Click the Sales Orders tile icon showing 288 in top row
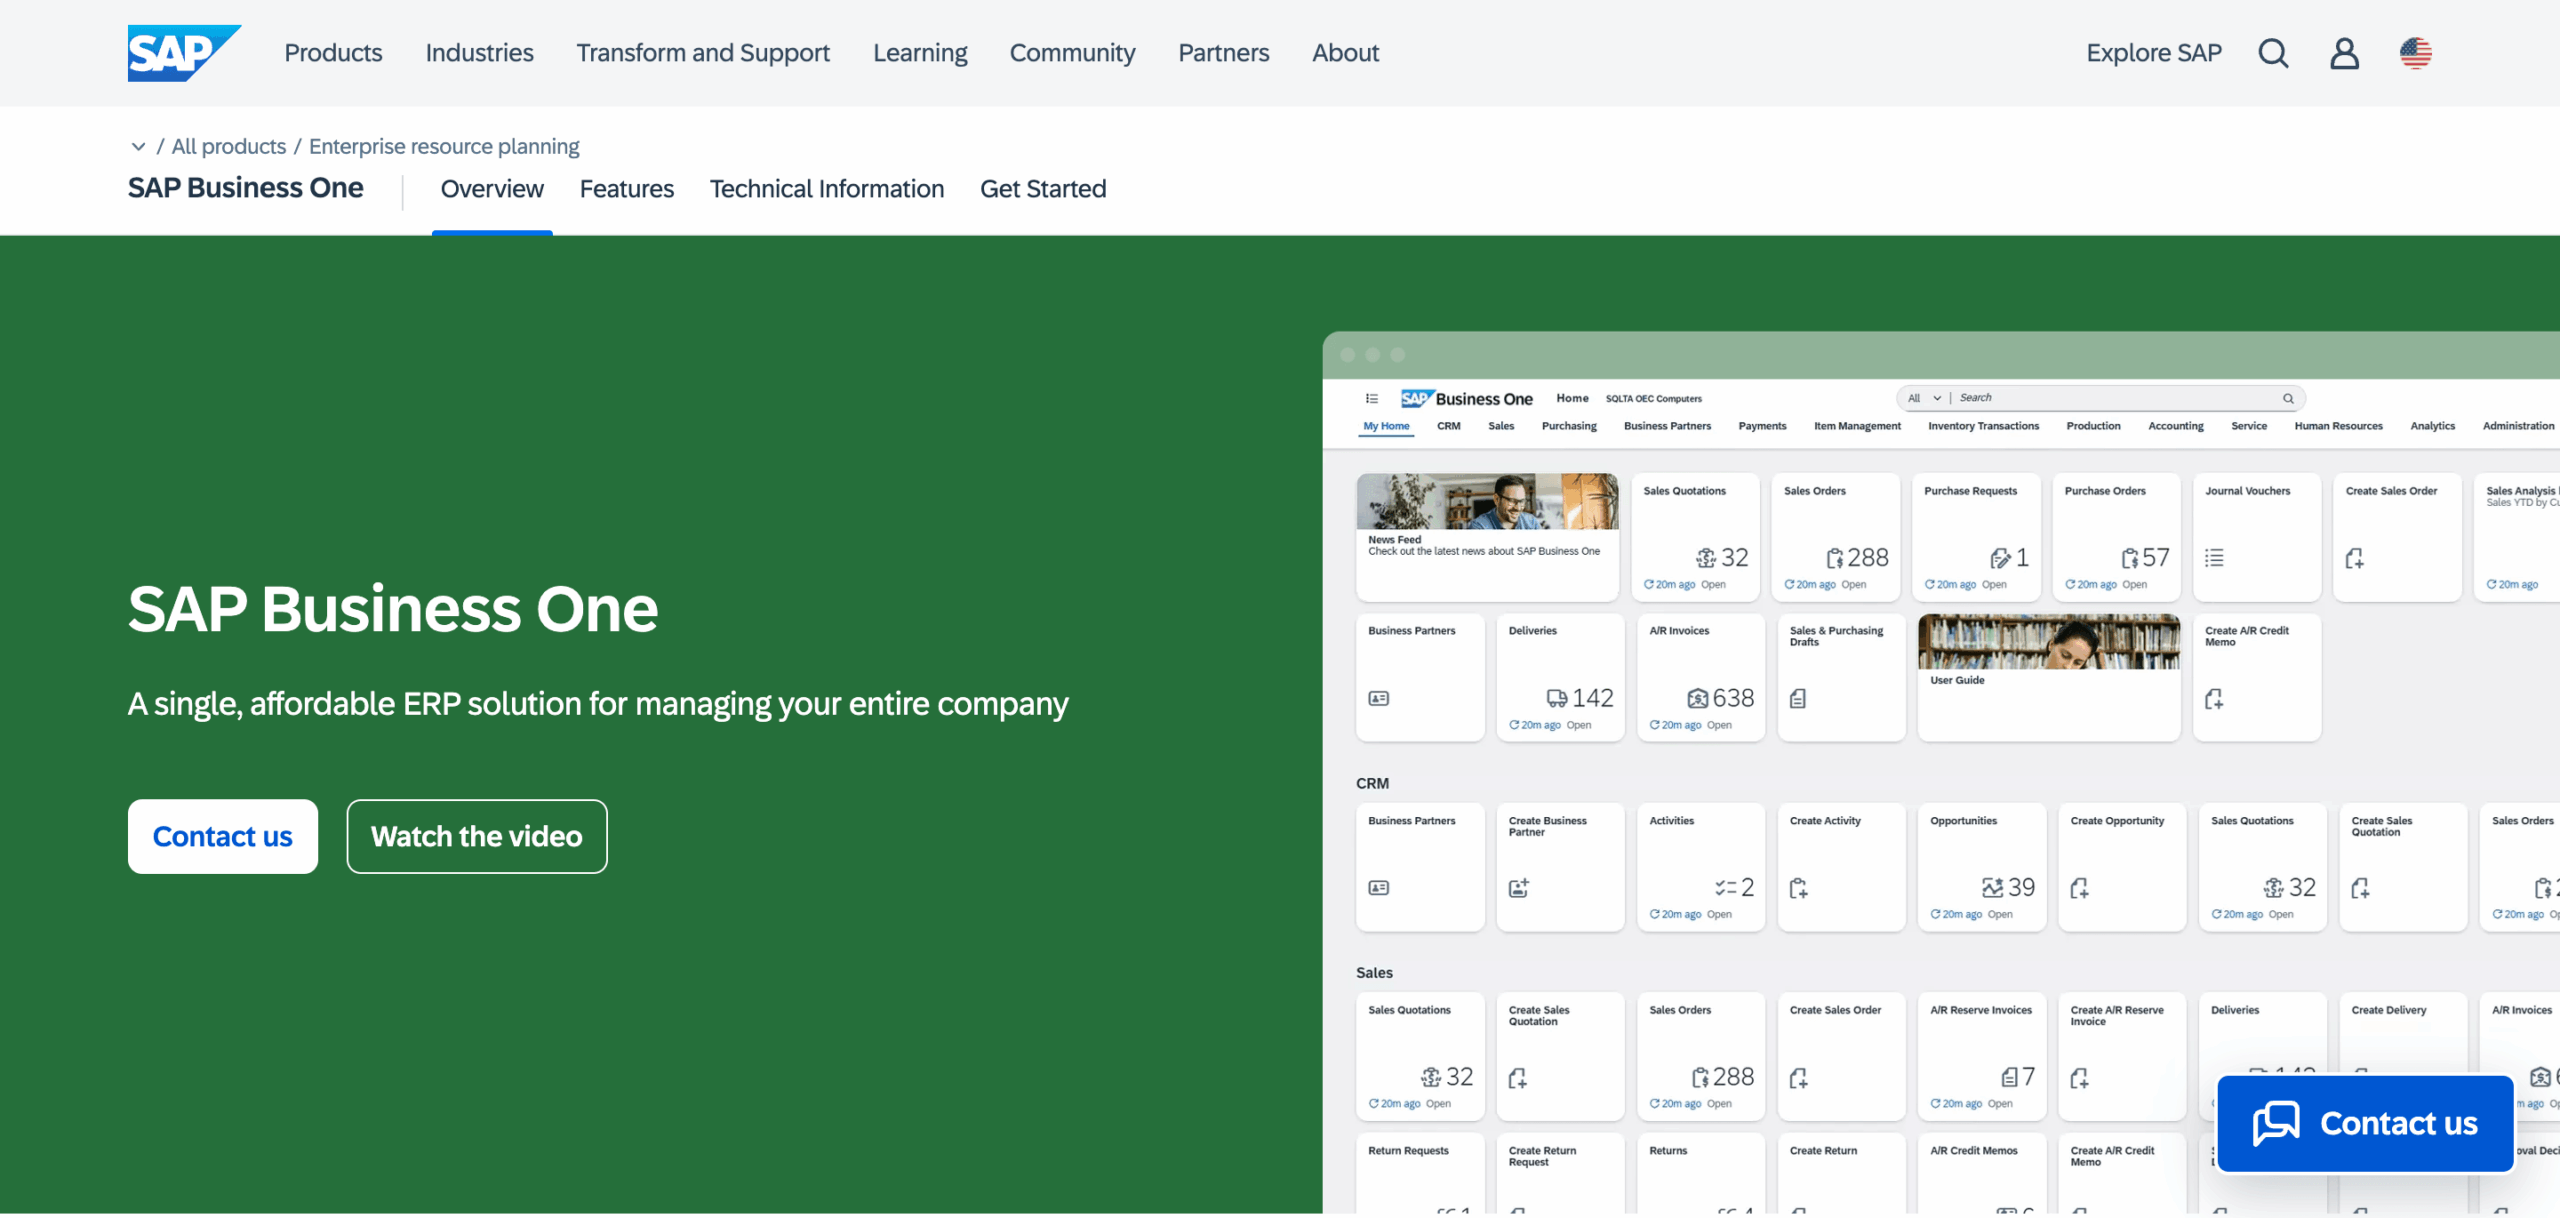This screenshot has width=2560, height=1218. (x=1835, y=558)
